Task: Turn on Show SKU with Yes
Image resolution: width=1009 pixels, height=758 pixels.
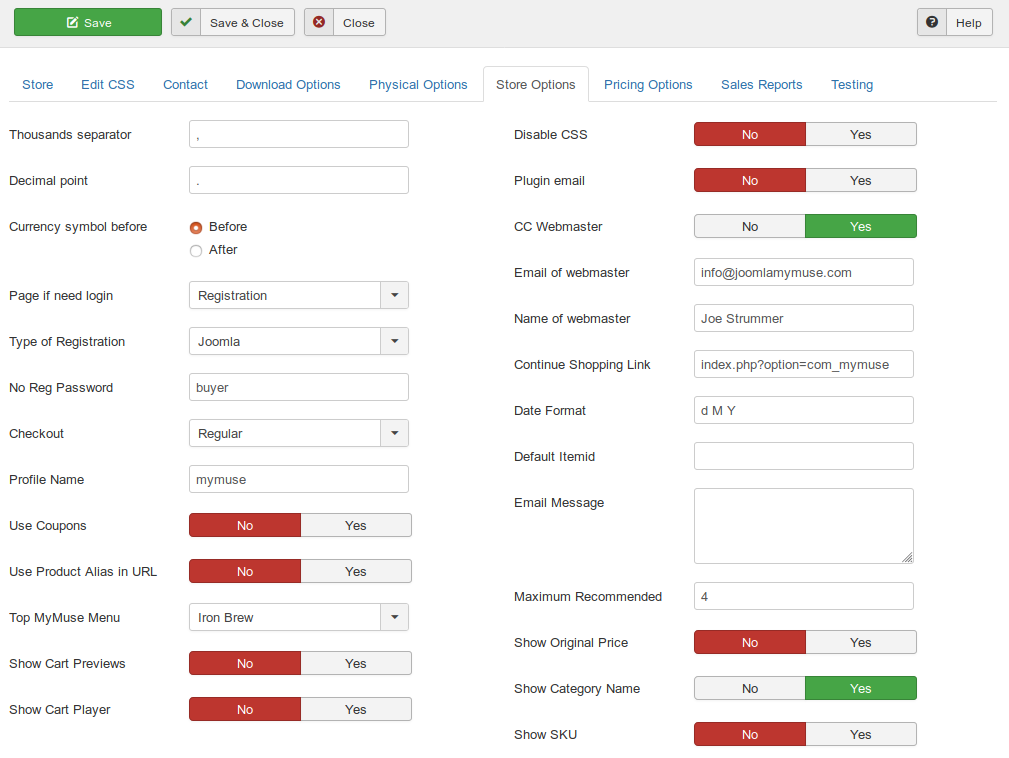Action: click(x=860, y=735)
